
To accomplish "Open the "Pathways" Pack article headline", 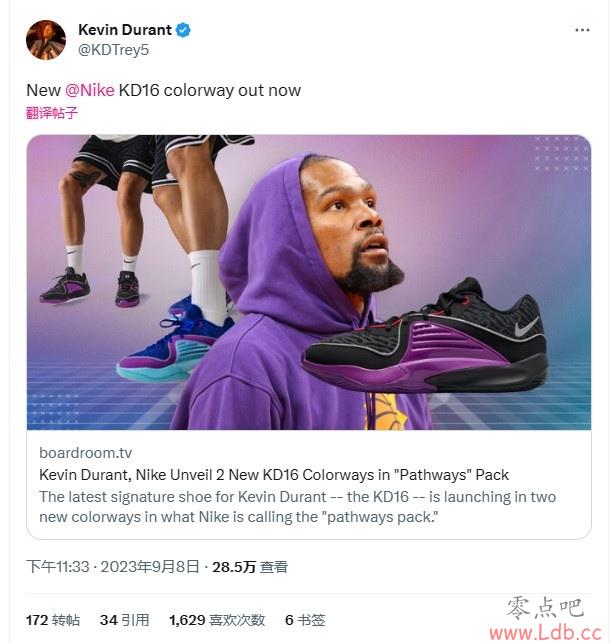I will pyautogui.click(x=274, y=475).
